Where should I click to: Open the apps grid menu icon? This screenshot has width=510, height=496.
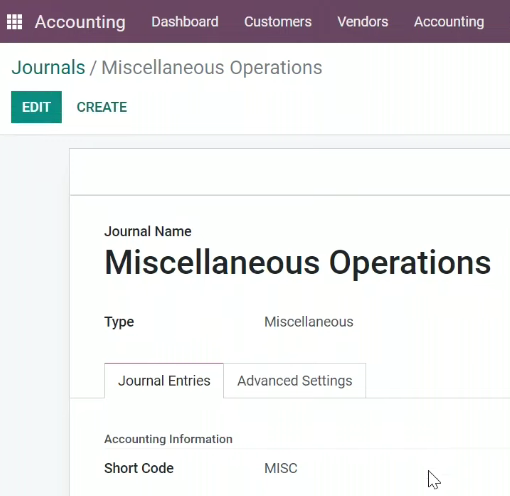coord(14,22)
